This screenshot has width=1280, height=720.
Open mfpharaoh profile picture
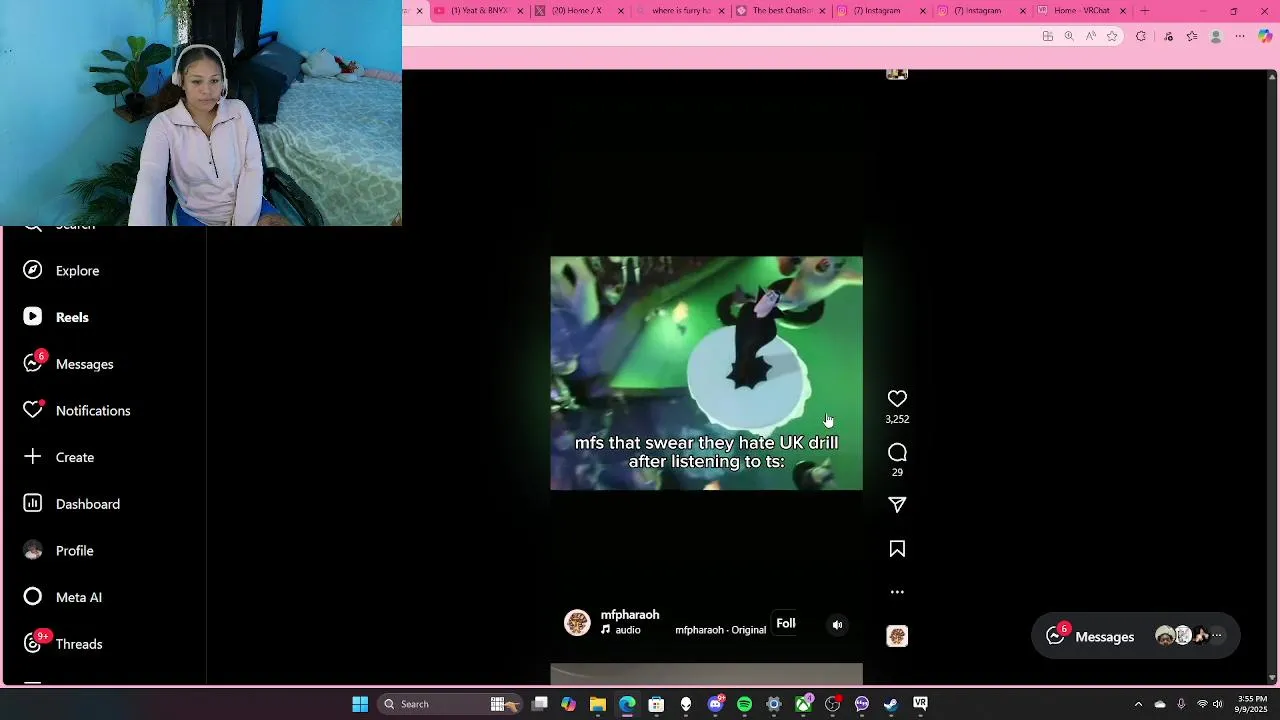pyautogui.click(x=577, y=623)
